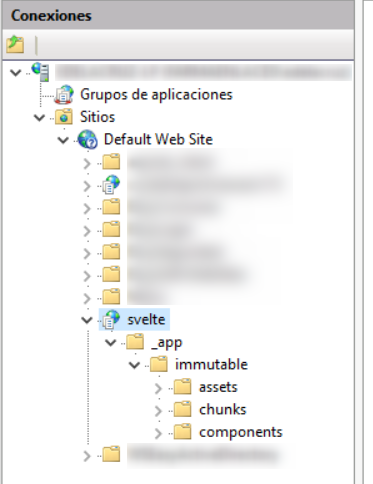Collapse the server root node
Viewport: 373px width, 484px height.
(16, 72)
